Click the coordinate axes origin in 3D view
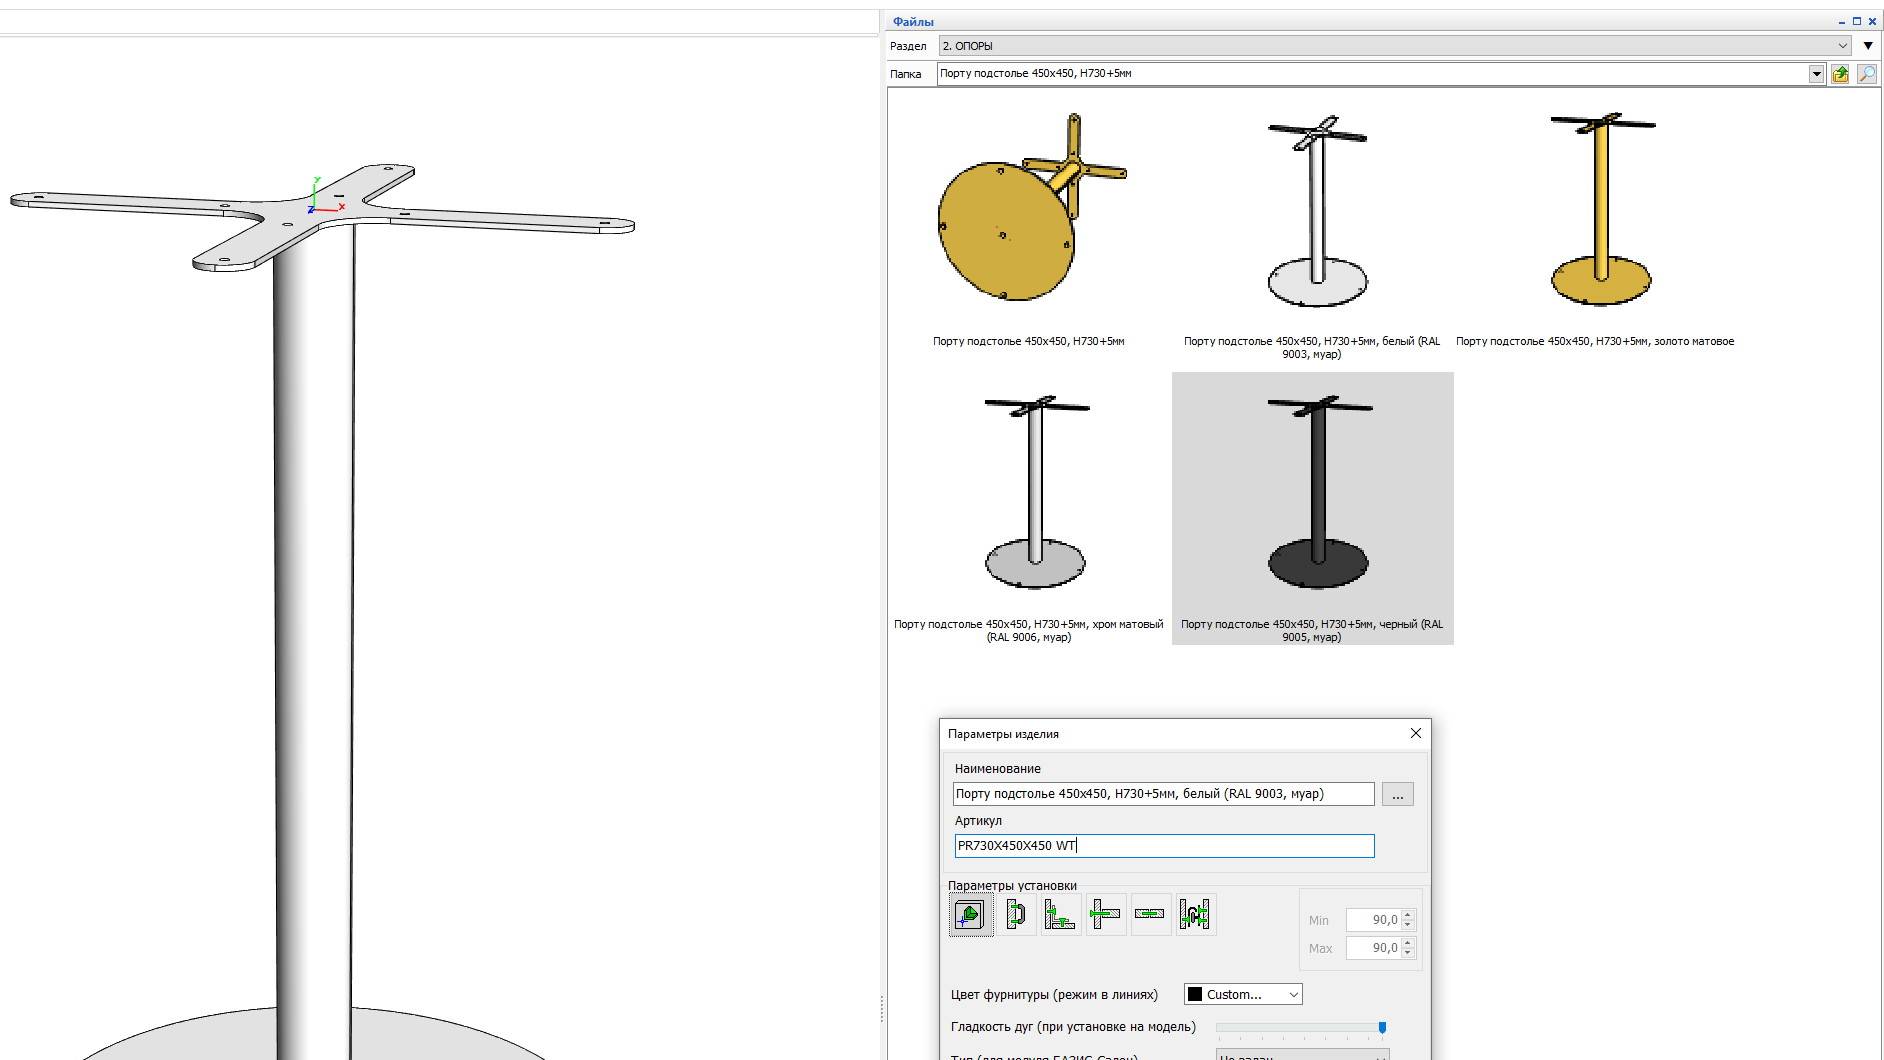 (313, 210)
